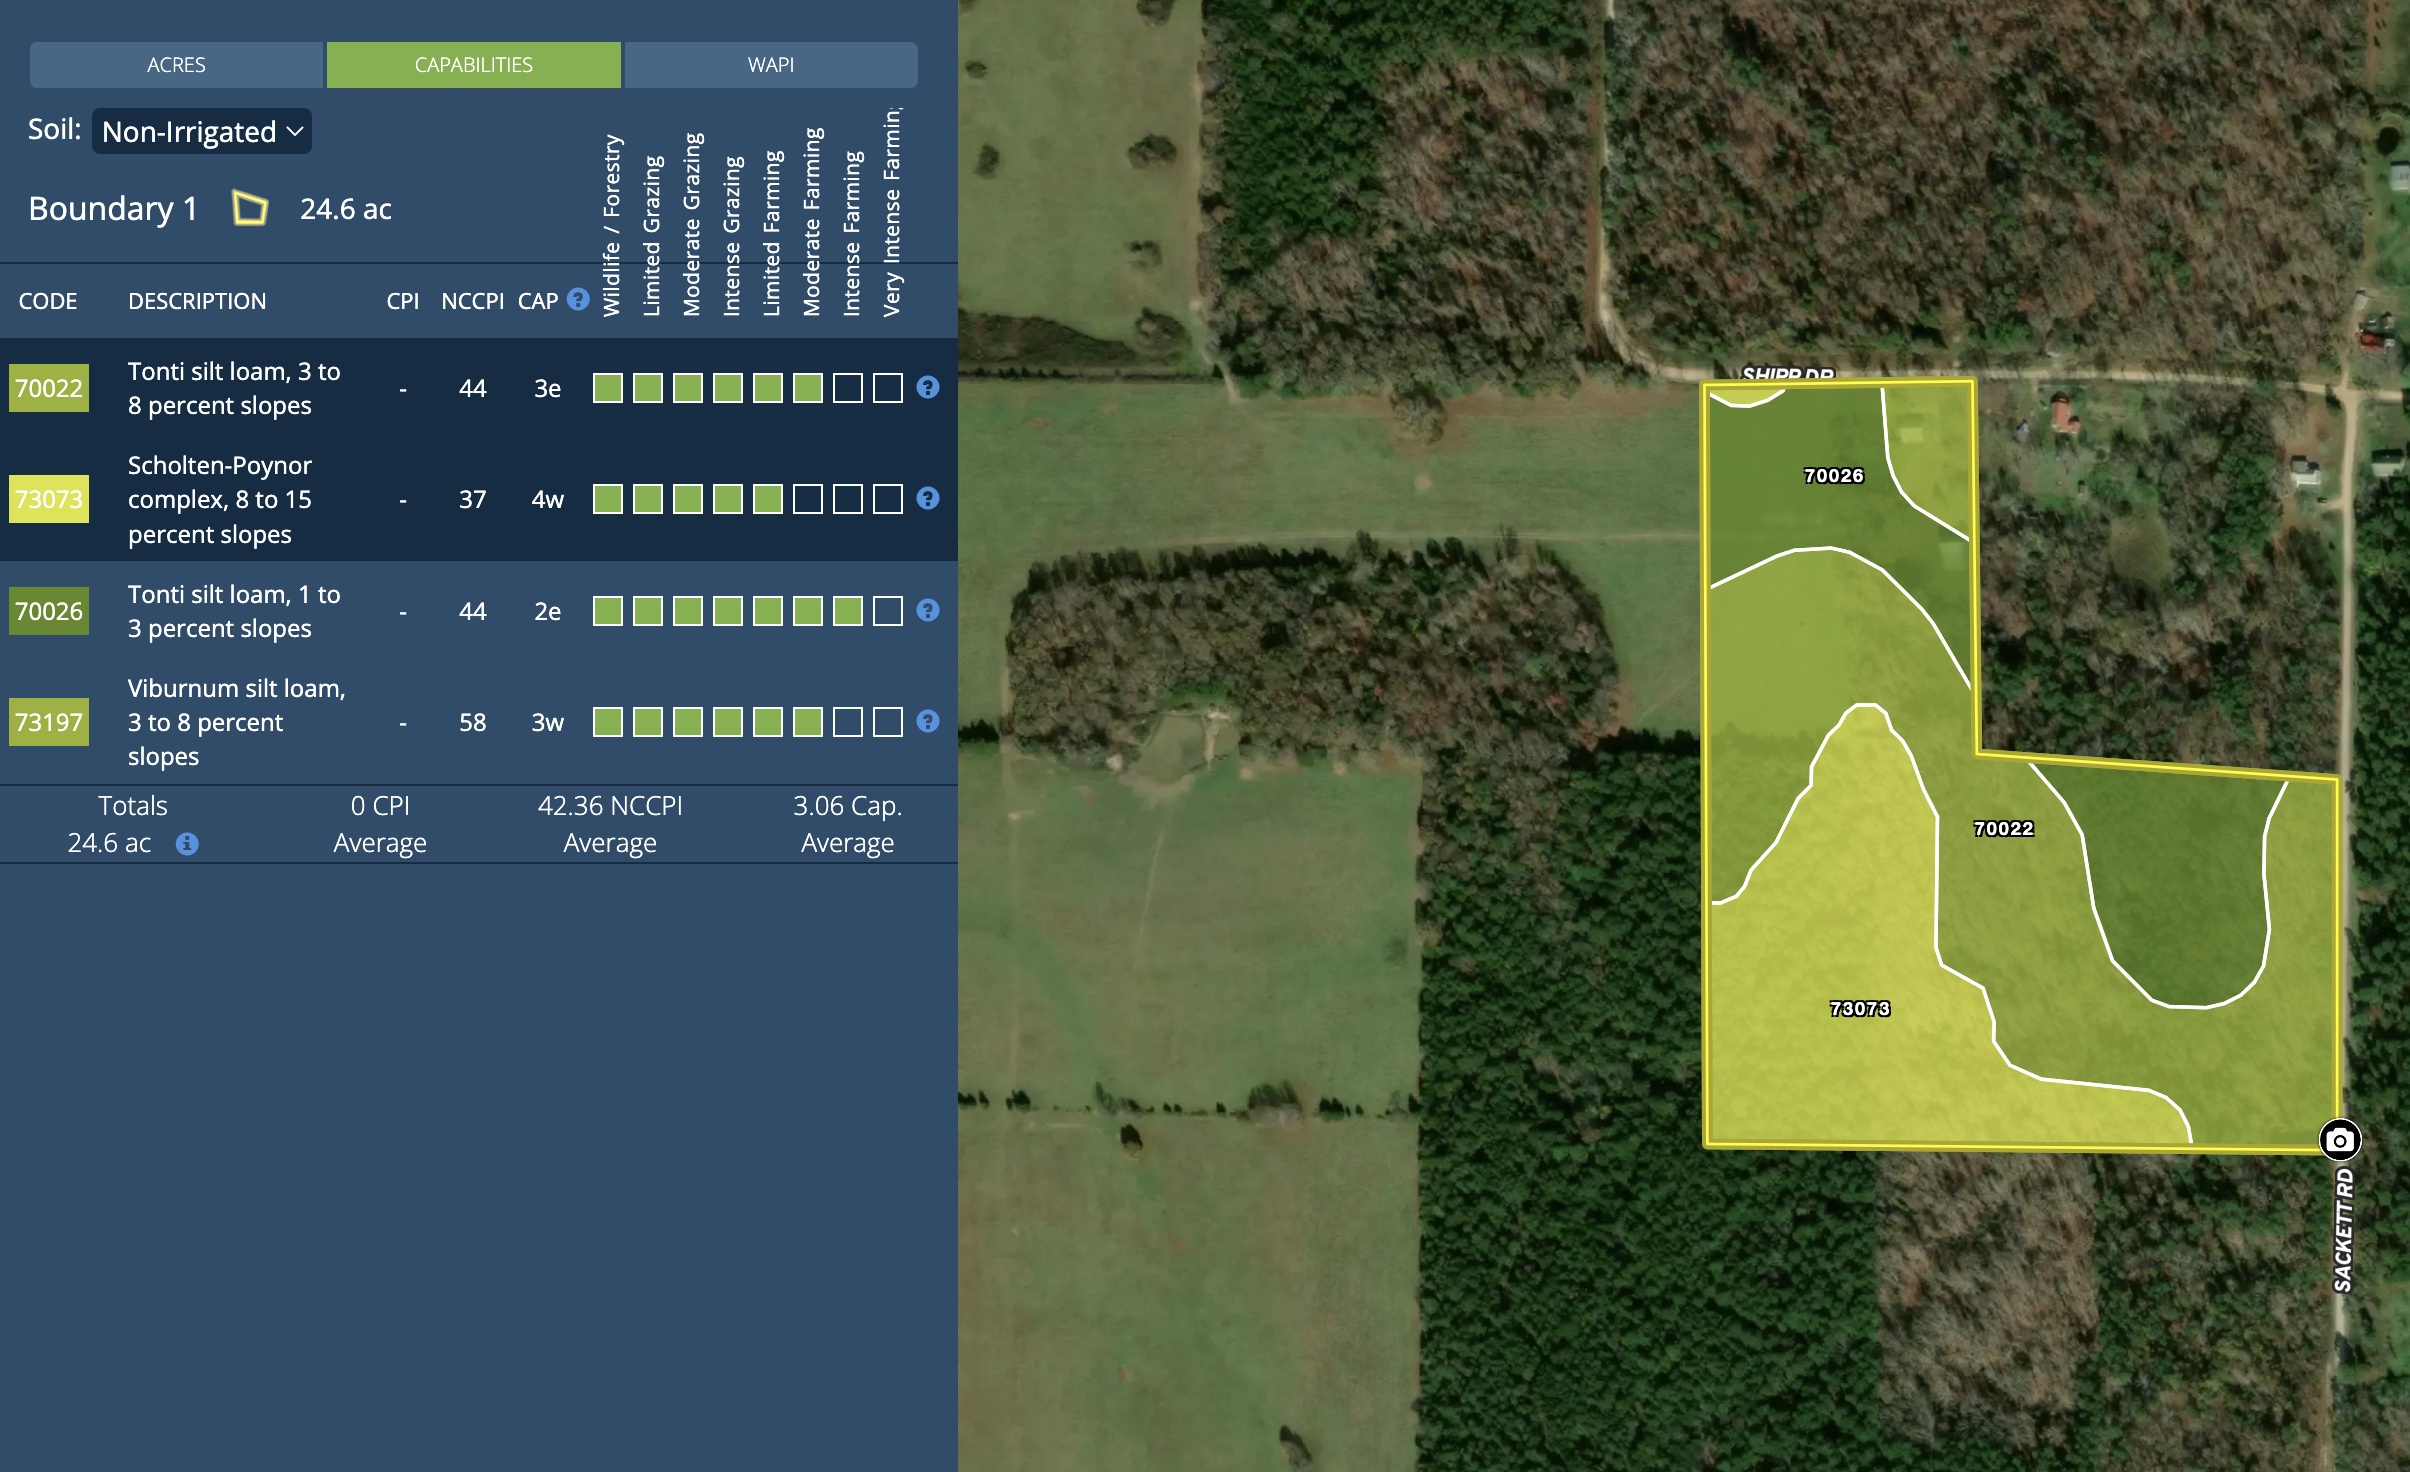Select the CAPABILITIES tab

pyautogui.click(x=473, y=65)
